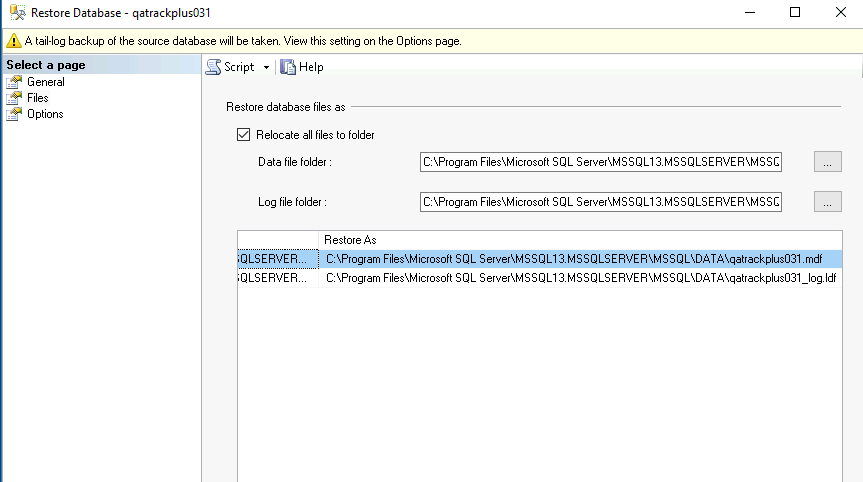Close the Restore Database window
Screen dimensions: 863x482
point(840,12)
